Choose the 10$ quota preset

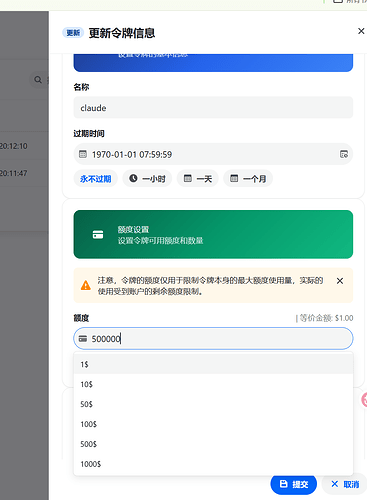(213, 384)
